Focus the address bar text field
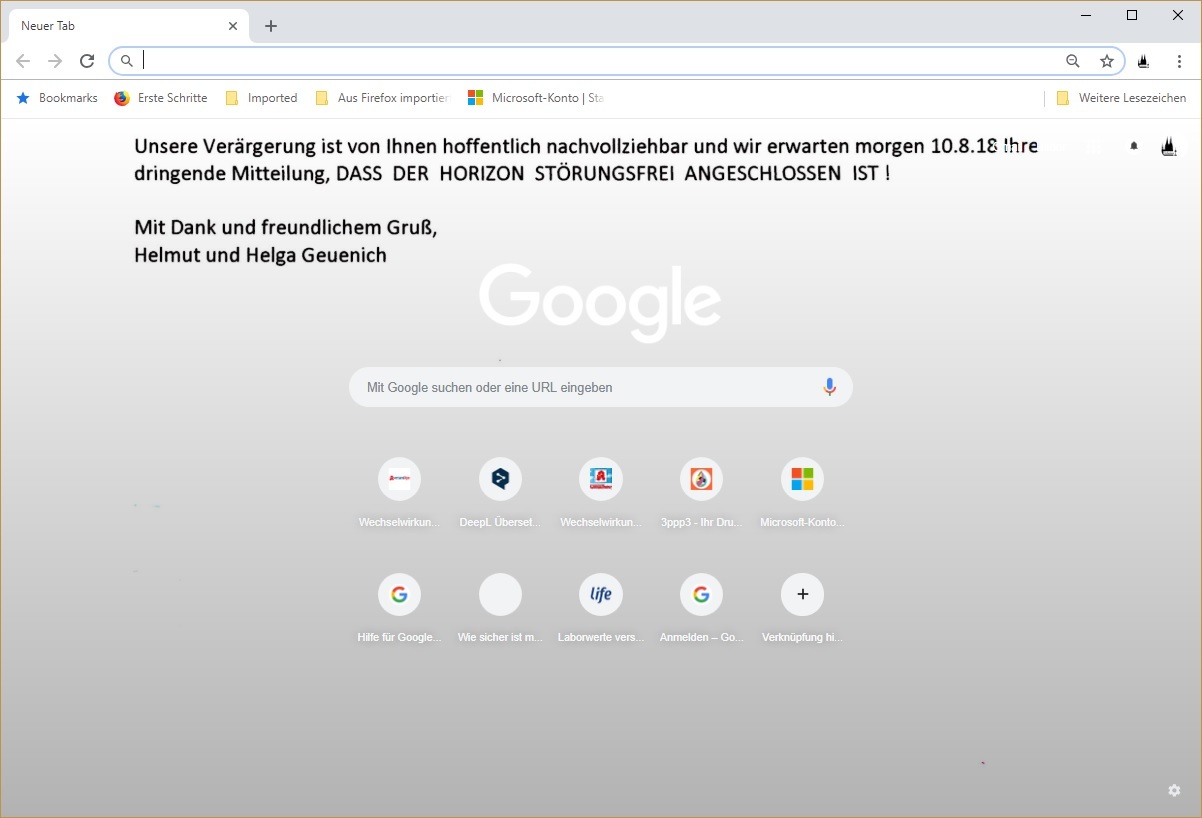The height and width of the screenshot is (818, 1202). (600, 61)
